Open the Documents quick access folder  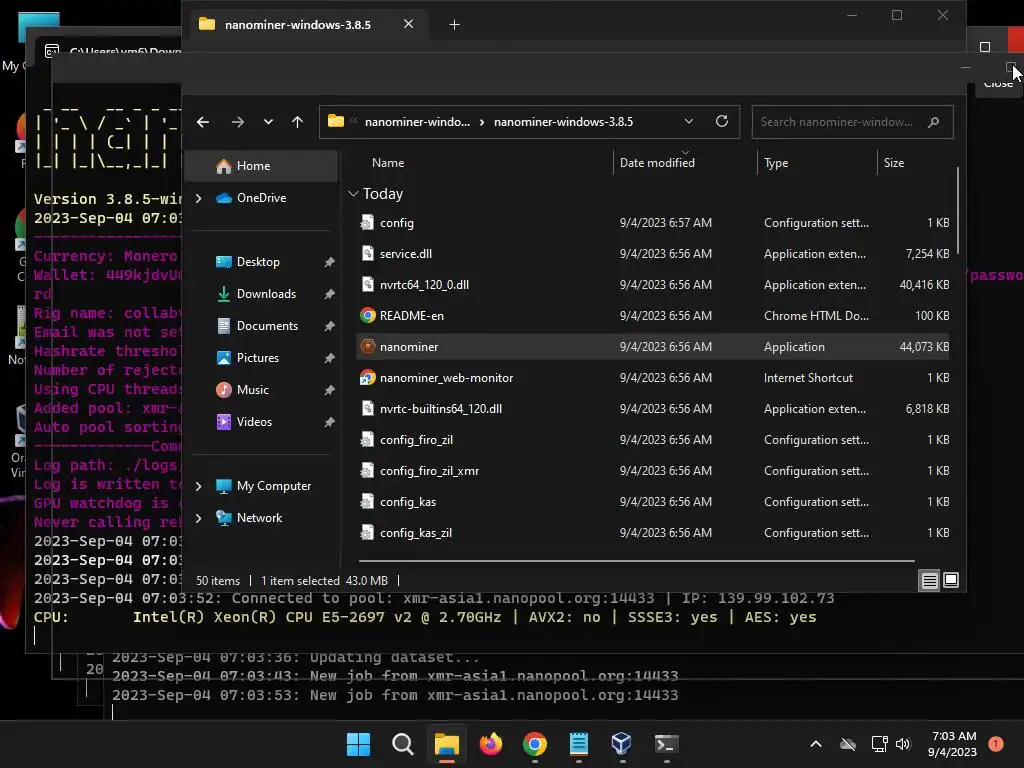[267, 326]
